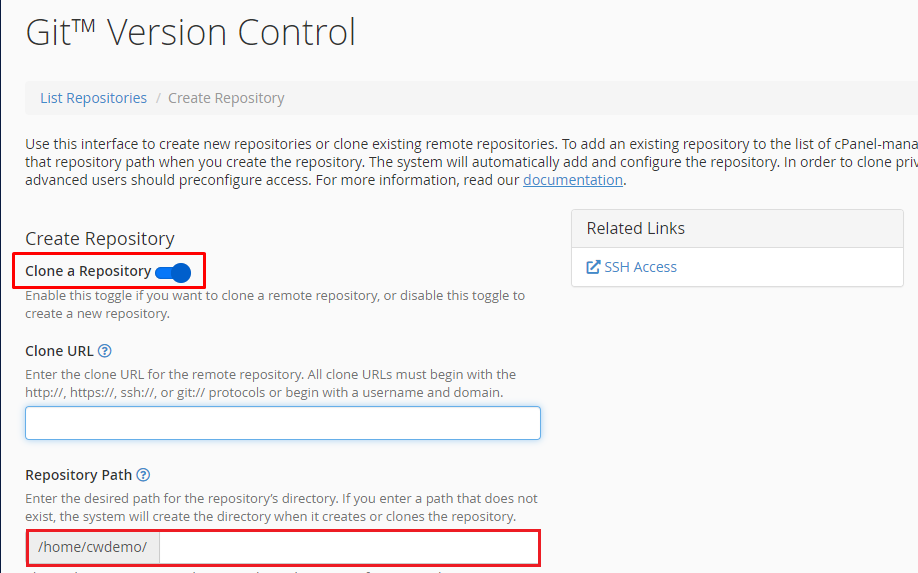Image resolution: width=918 pixels, height=573 pixels.
Task: Click the Clone a Repository label text
Action: 88,271
